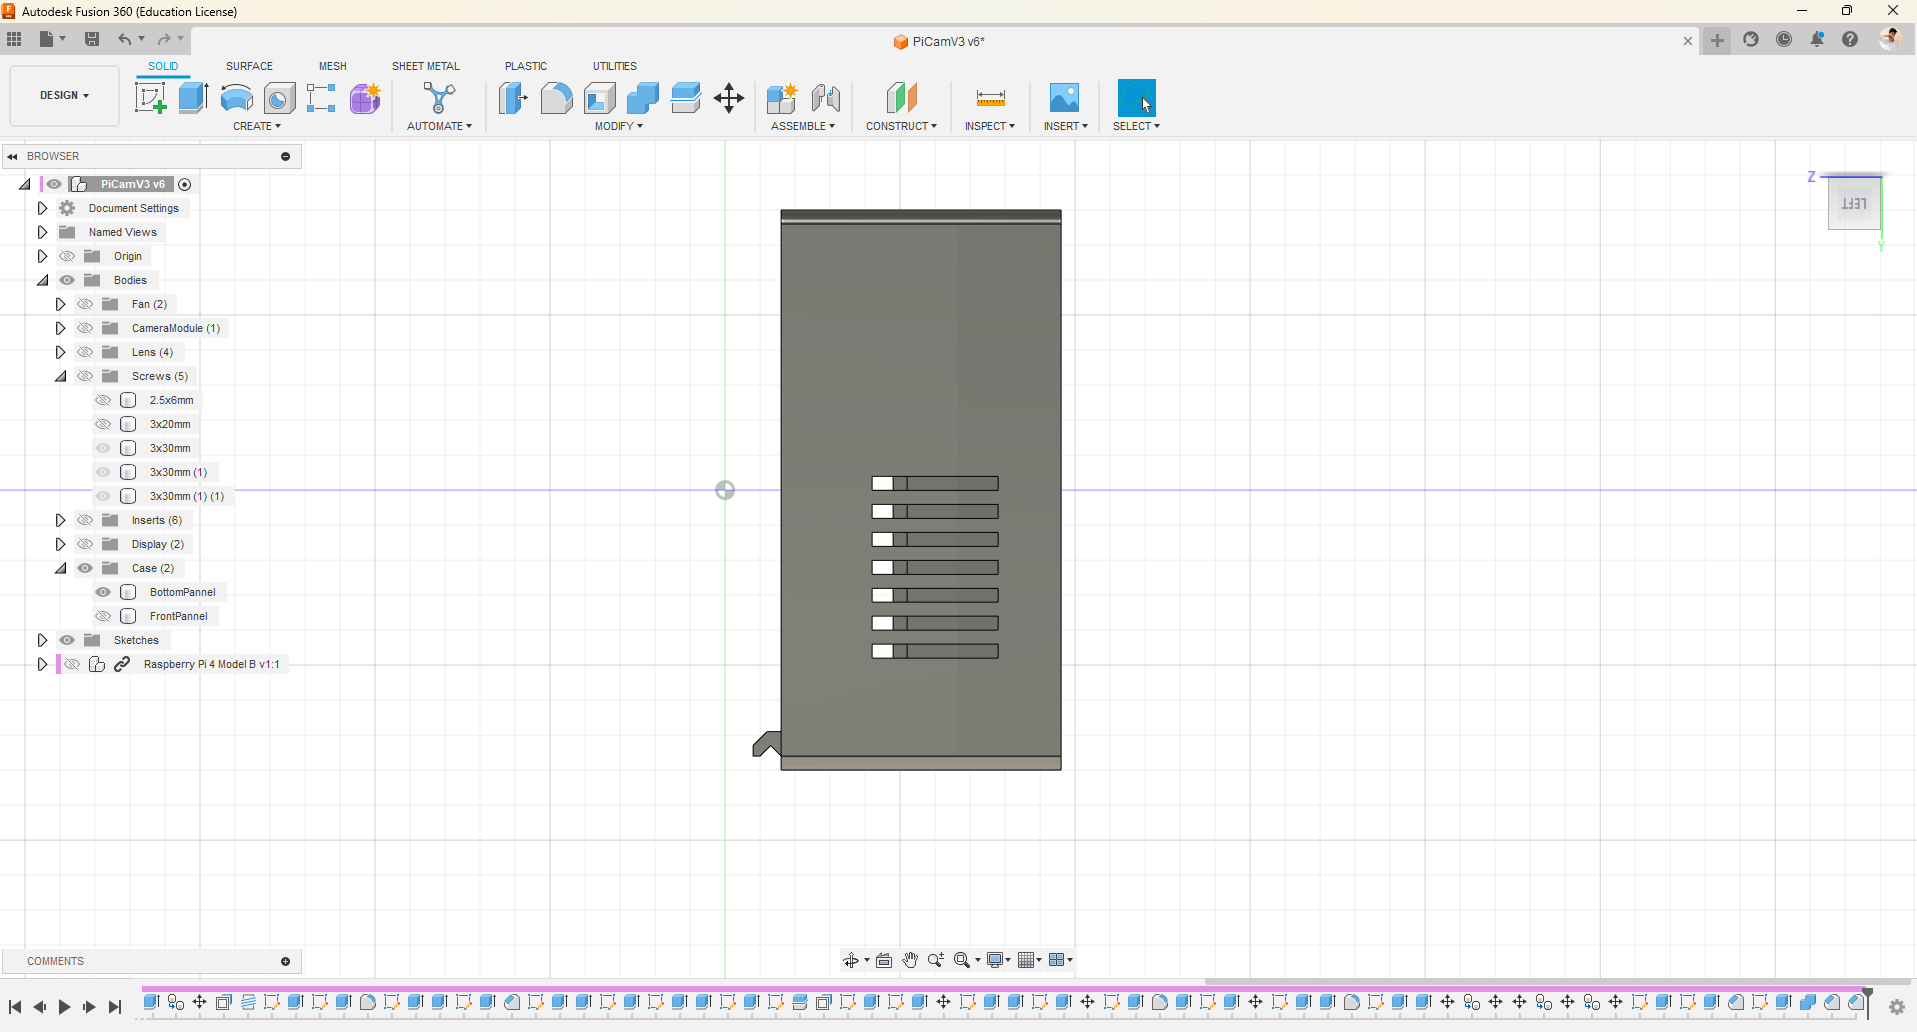
Task: Expand the Fan (2) folder
Action: [x=60, y=304]
